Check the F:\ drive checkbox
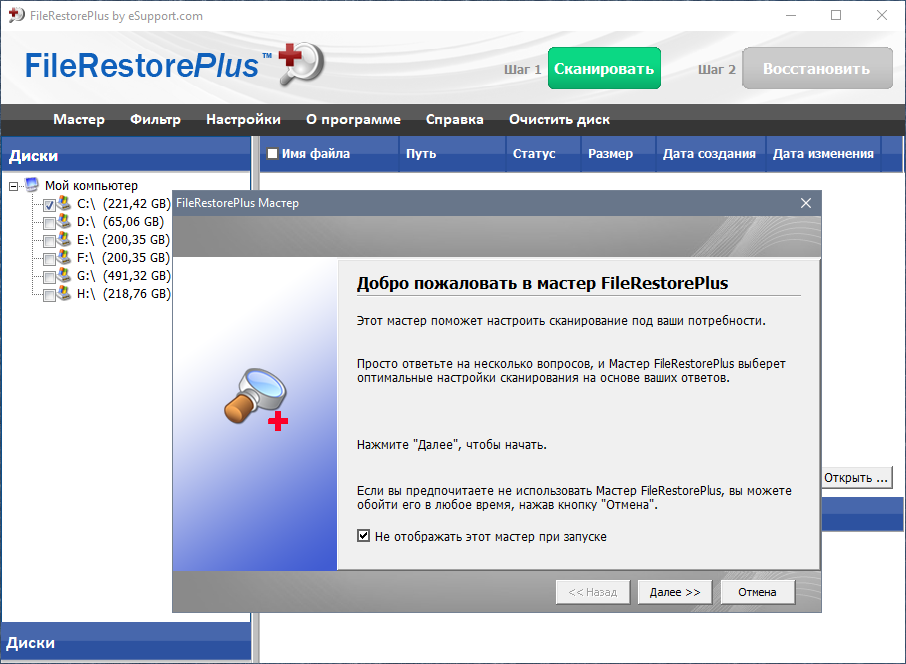 point(50,259)
